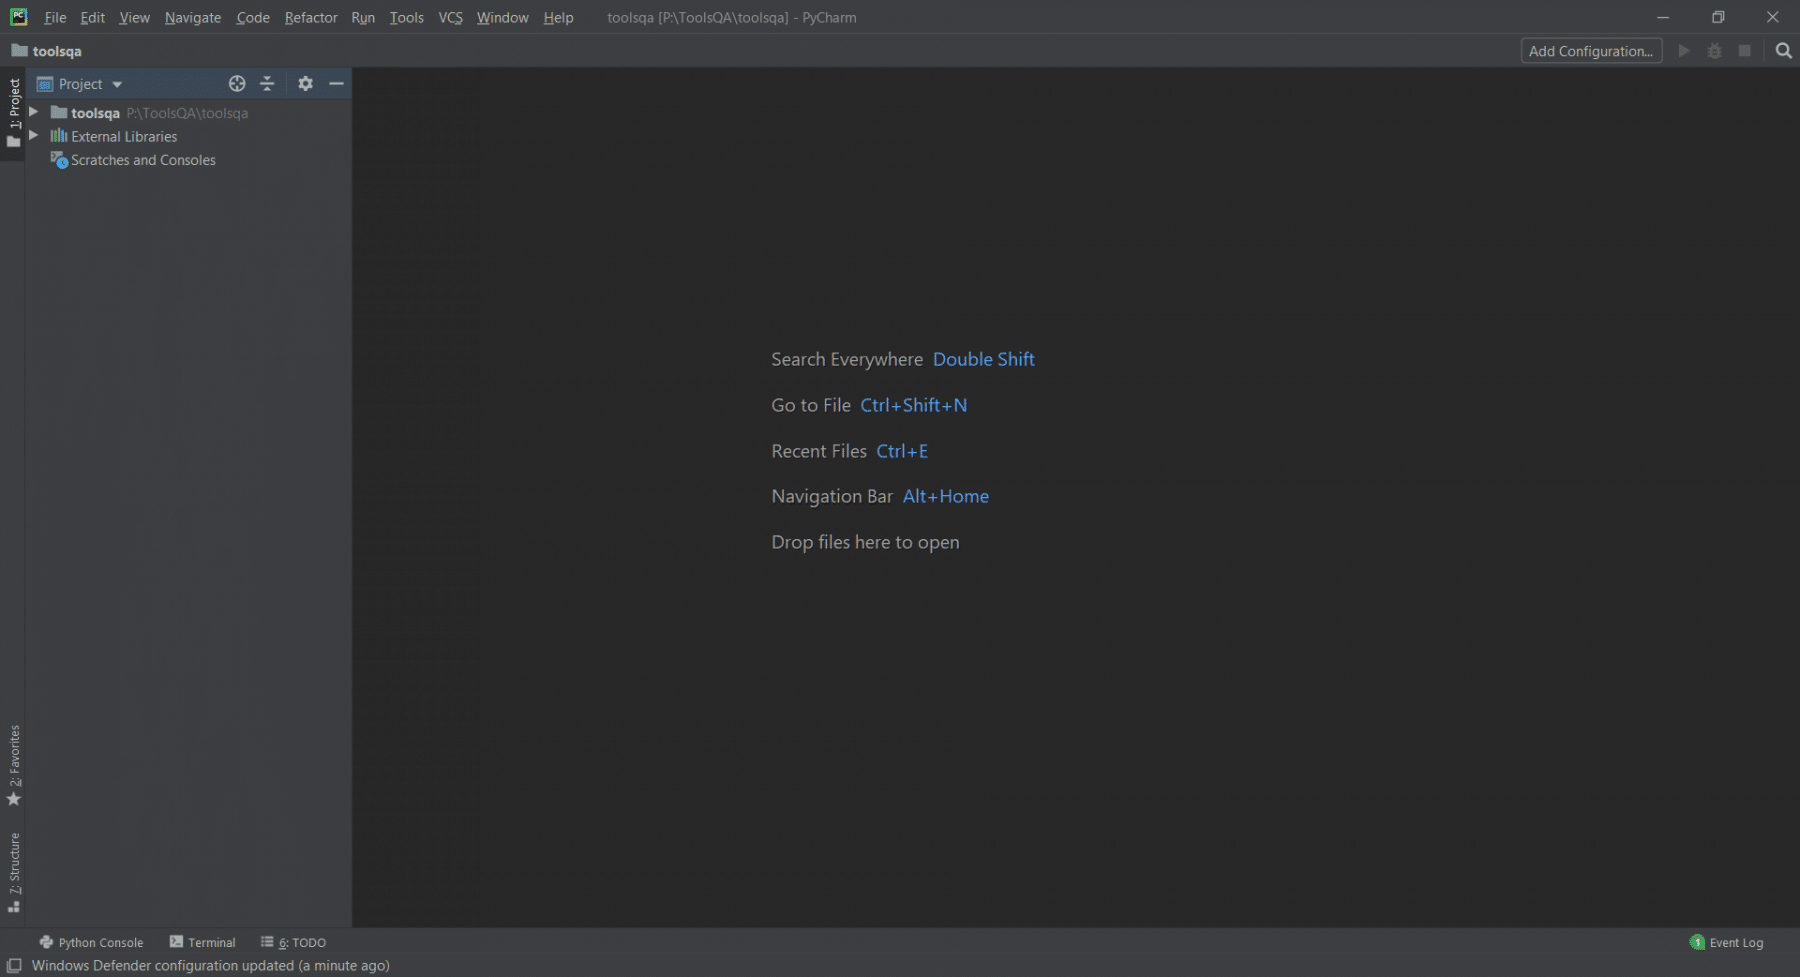
Task: Click 'Ctrl+Shift+N' shortcut hint text
Action: (x=914, y=405)
